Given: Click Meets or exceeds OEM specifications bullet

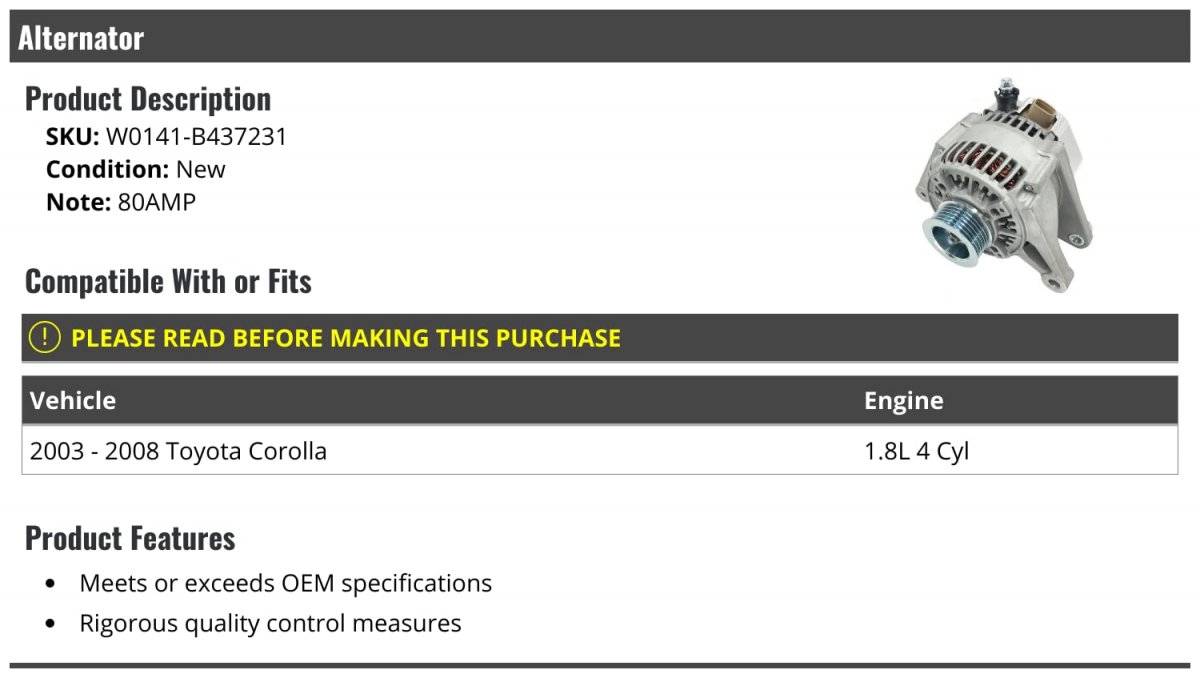Looking at the screenshot, I should pos(285,583).
